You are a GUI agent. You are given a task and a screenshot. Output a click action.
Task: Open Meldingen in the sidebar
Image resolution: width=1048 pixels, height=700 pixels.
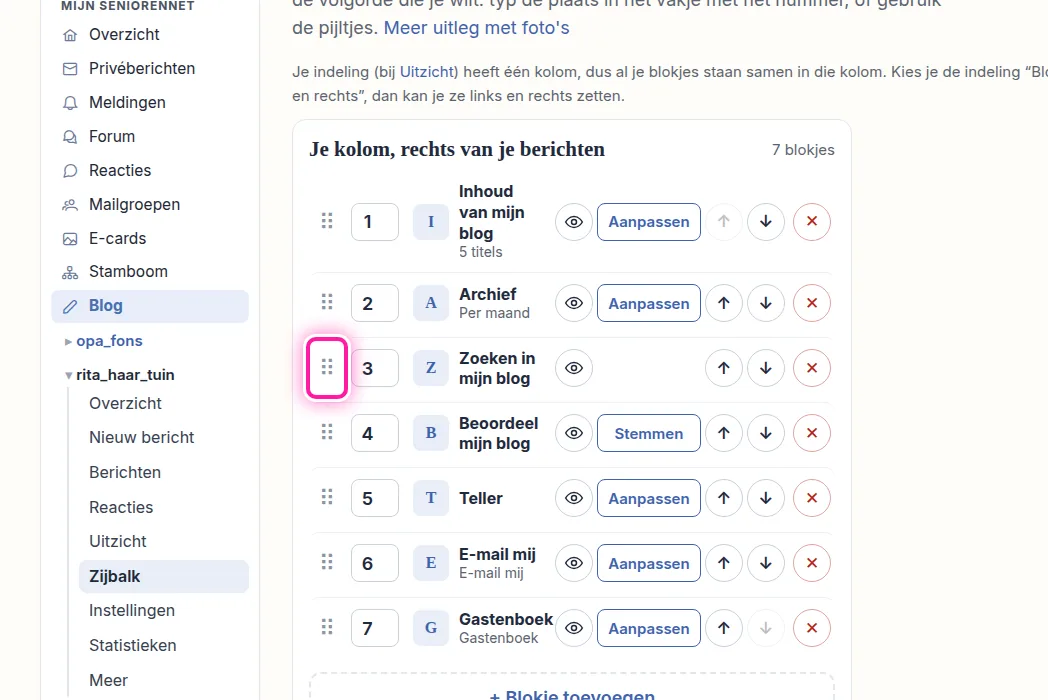click(x=150, y=102)
